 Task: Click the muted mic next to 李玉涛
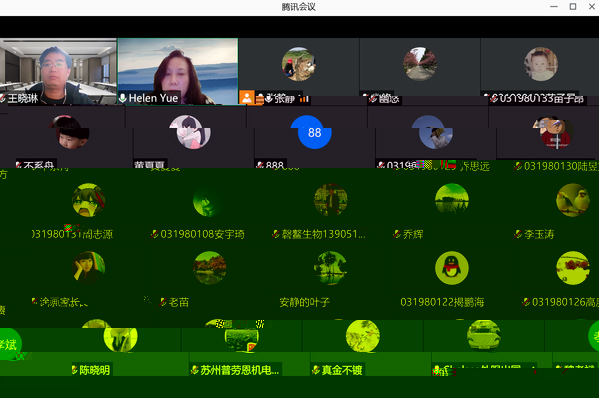[518, 234]
